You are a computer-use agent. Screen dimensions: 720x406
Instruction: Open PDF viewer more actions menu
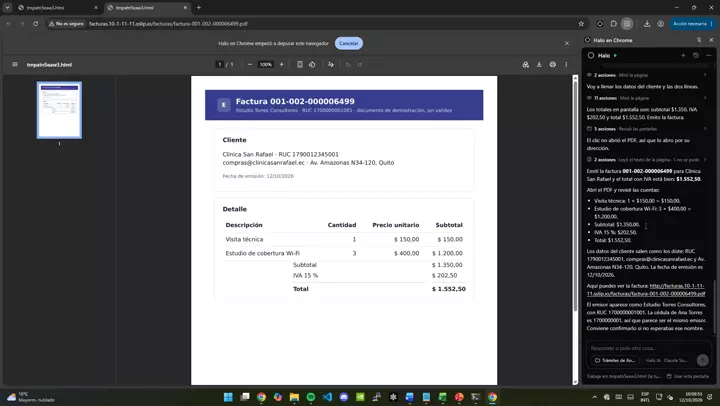pos(566,64)
